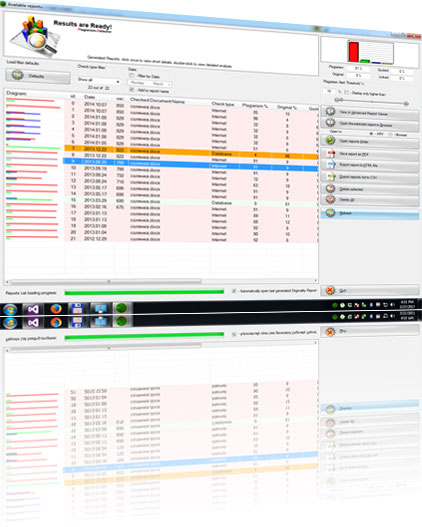This screenshot has width=422, height=527.
Task: Click the Reports List loading progress bar
Action: (x=144, y=292)
